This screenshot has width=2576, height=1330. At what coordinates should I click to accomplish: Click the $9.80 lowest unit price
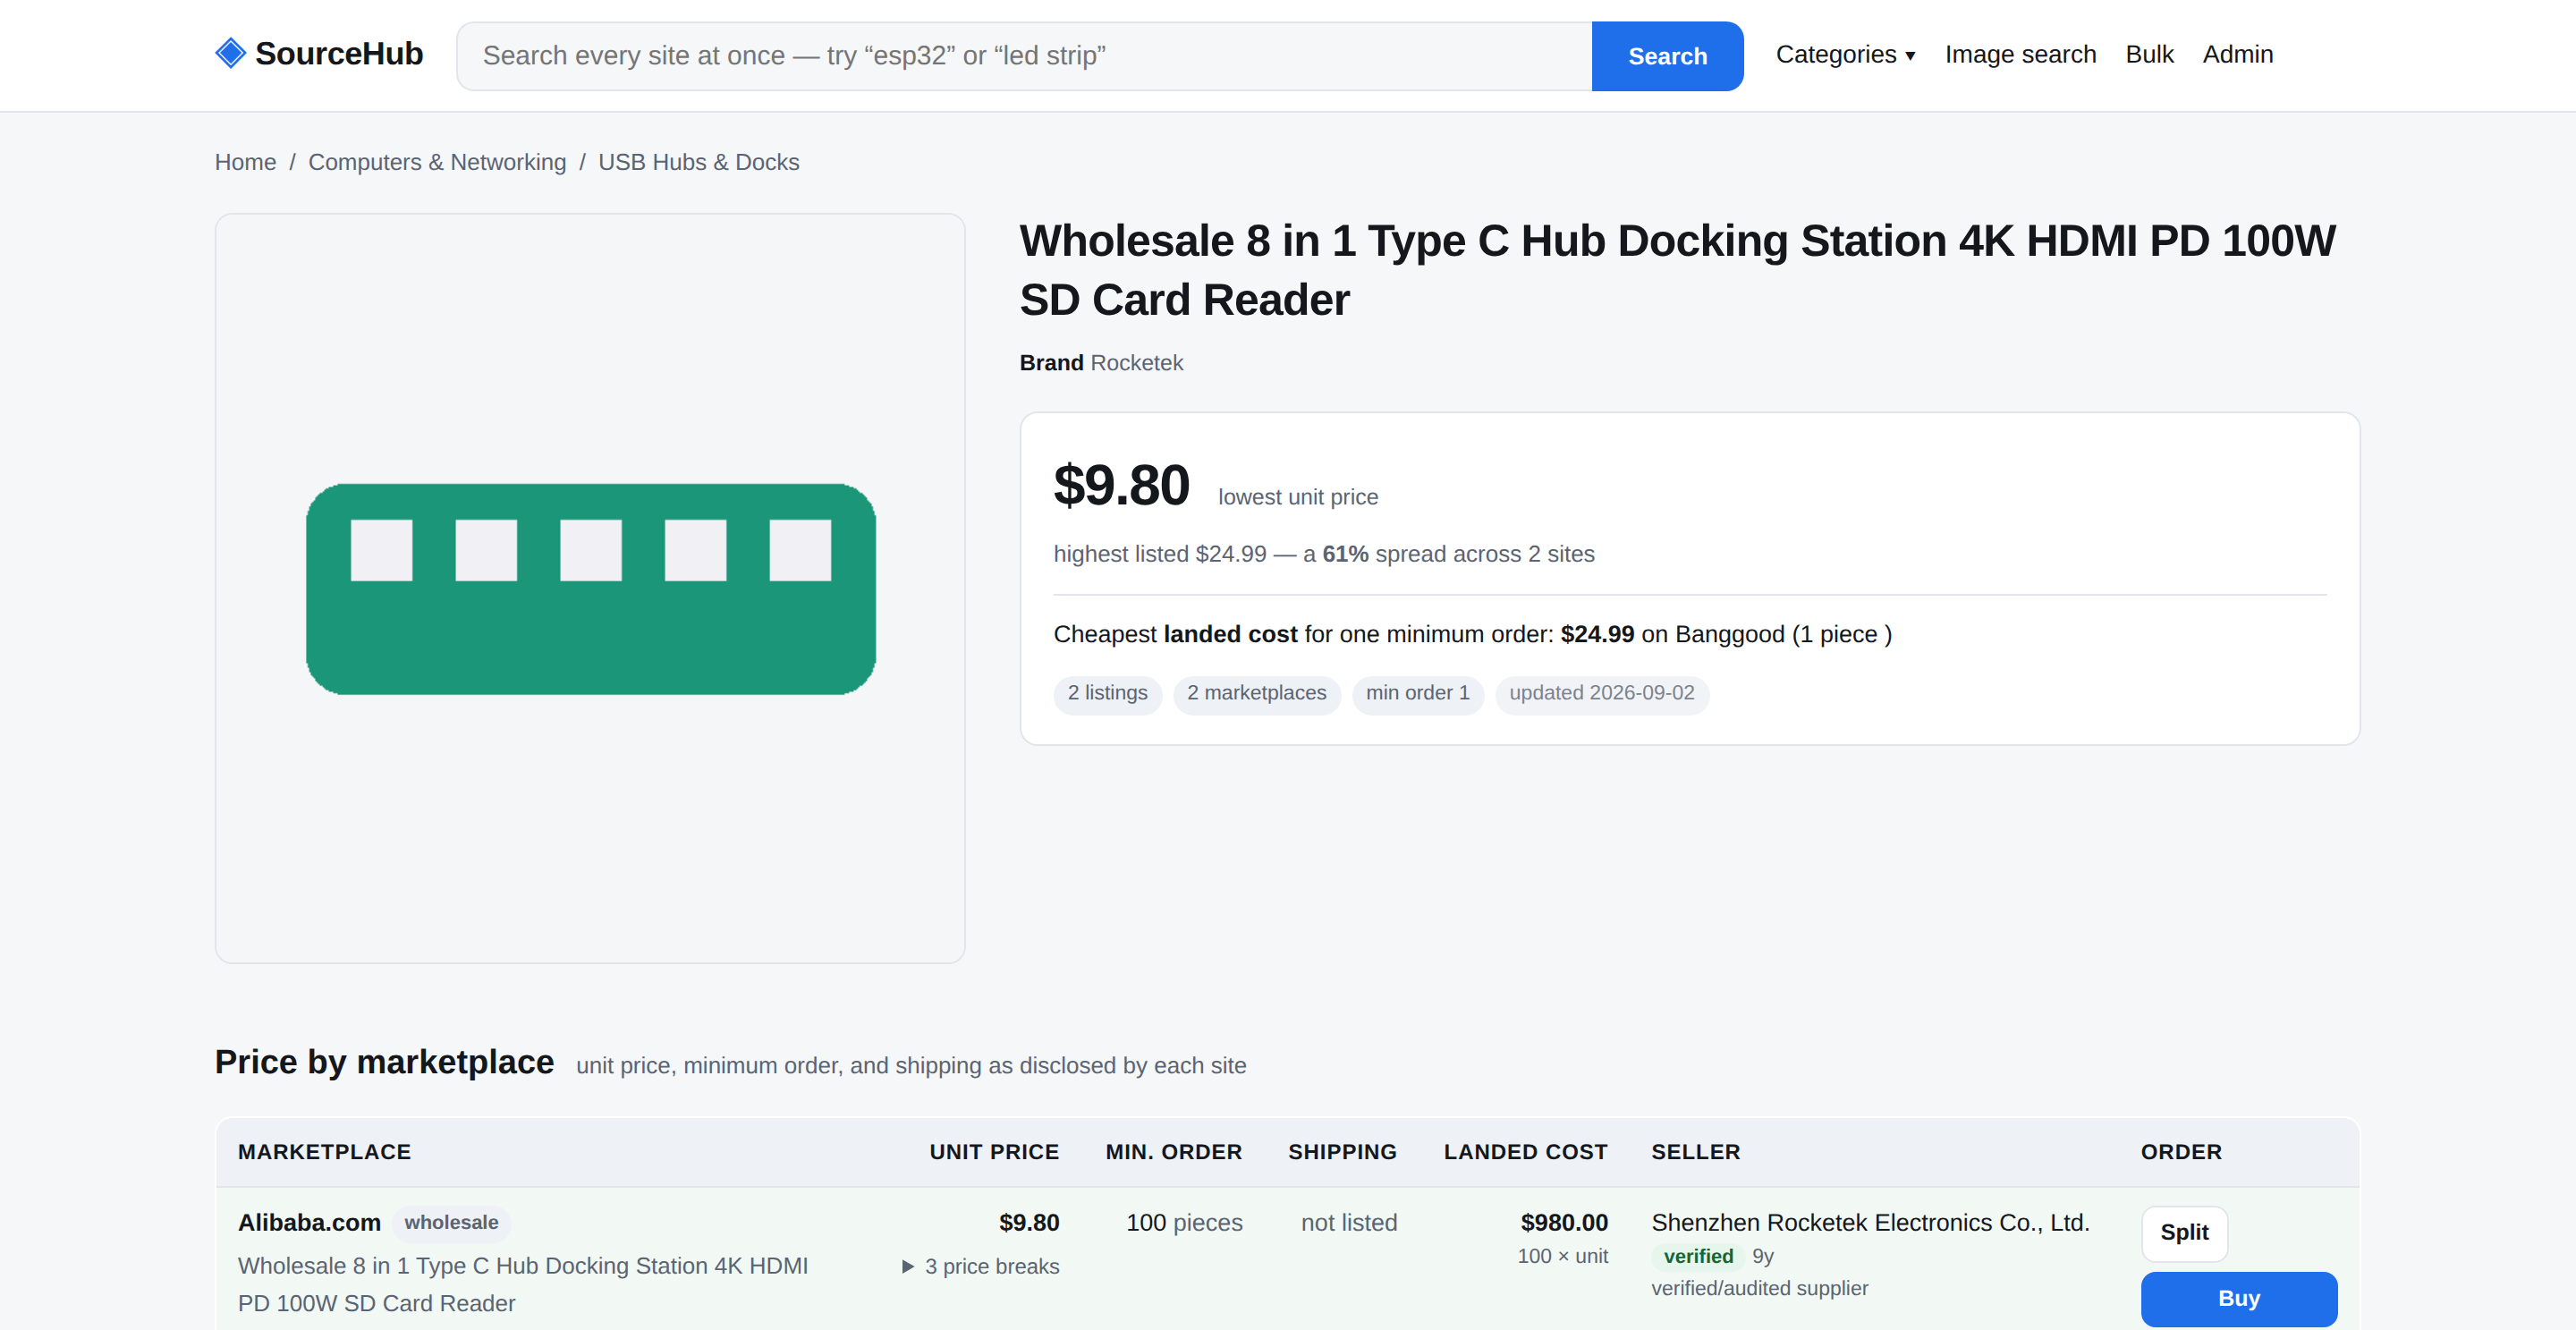[1122, 486]
